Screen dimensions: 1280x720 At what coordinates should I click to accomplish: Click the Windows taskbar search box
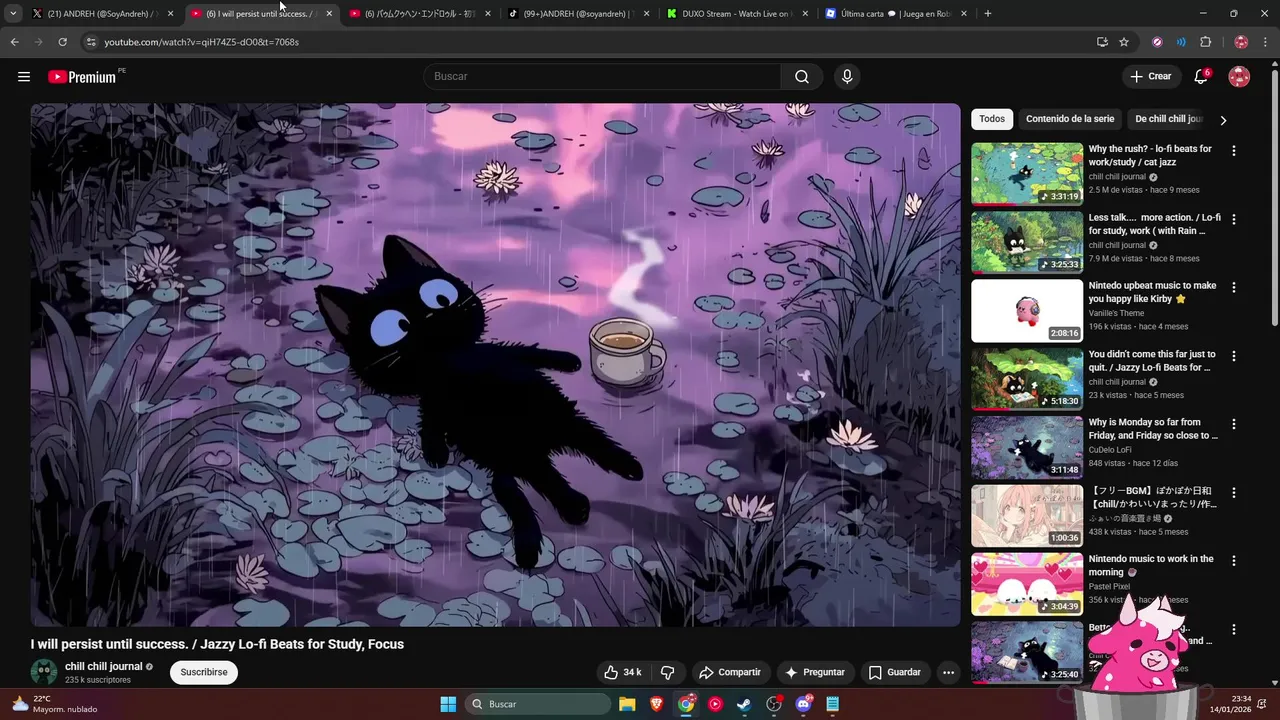pyautogui.click(x=539, y=704)
